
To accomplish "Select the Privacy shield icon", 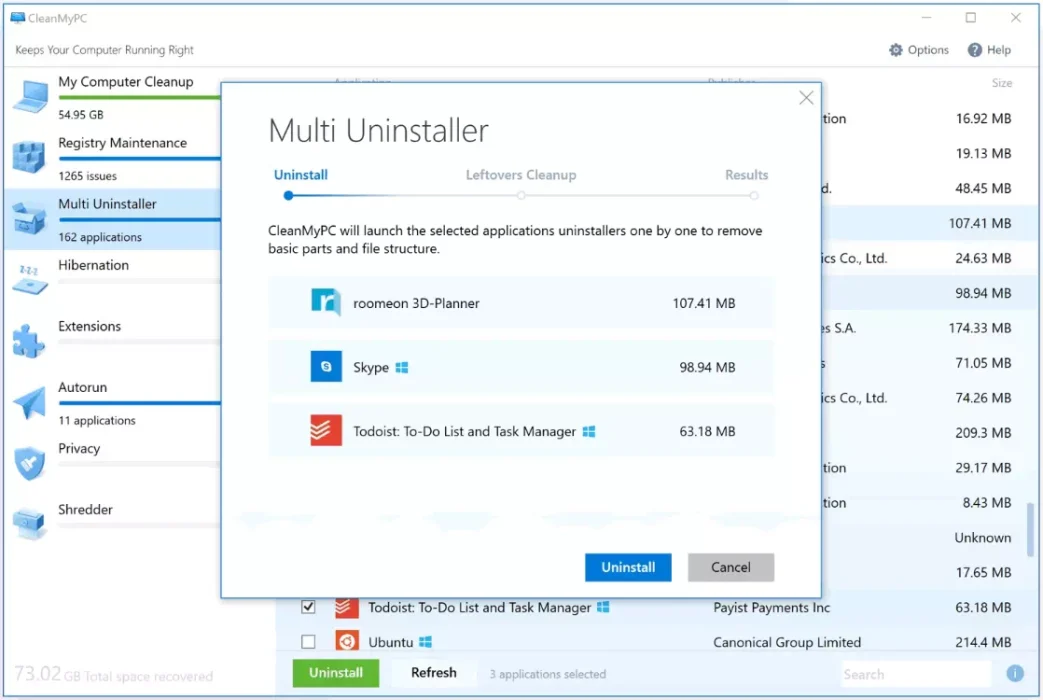I will pos(29,463).
